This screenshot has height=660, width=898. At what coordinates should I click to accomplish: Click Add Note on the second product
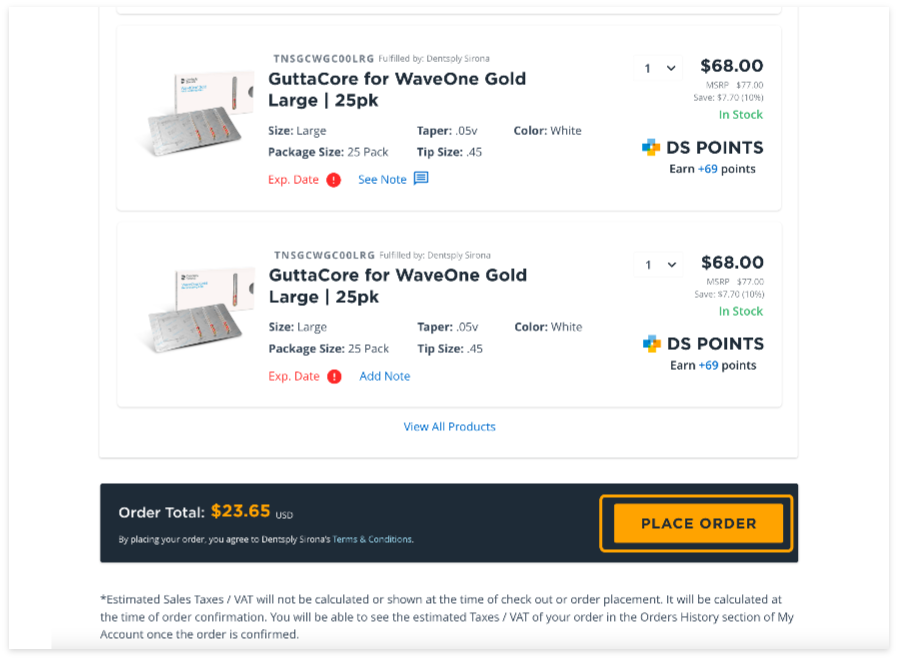tap(385, 376)
